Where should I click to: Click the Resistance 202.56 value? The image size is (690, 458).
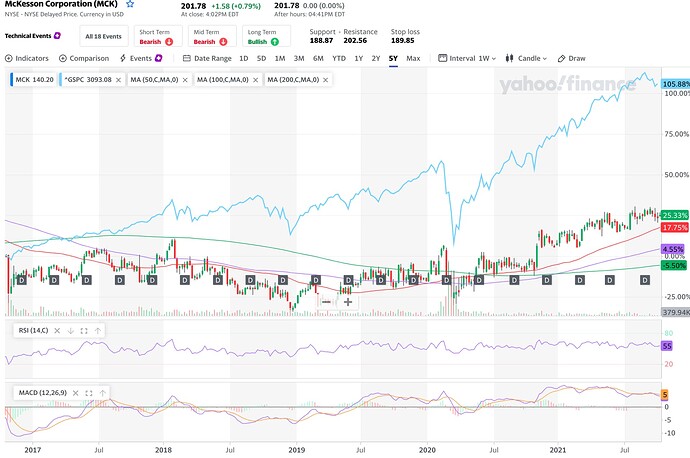coord(355,40)
